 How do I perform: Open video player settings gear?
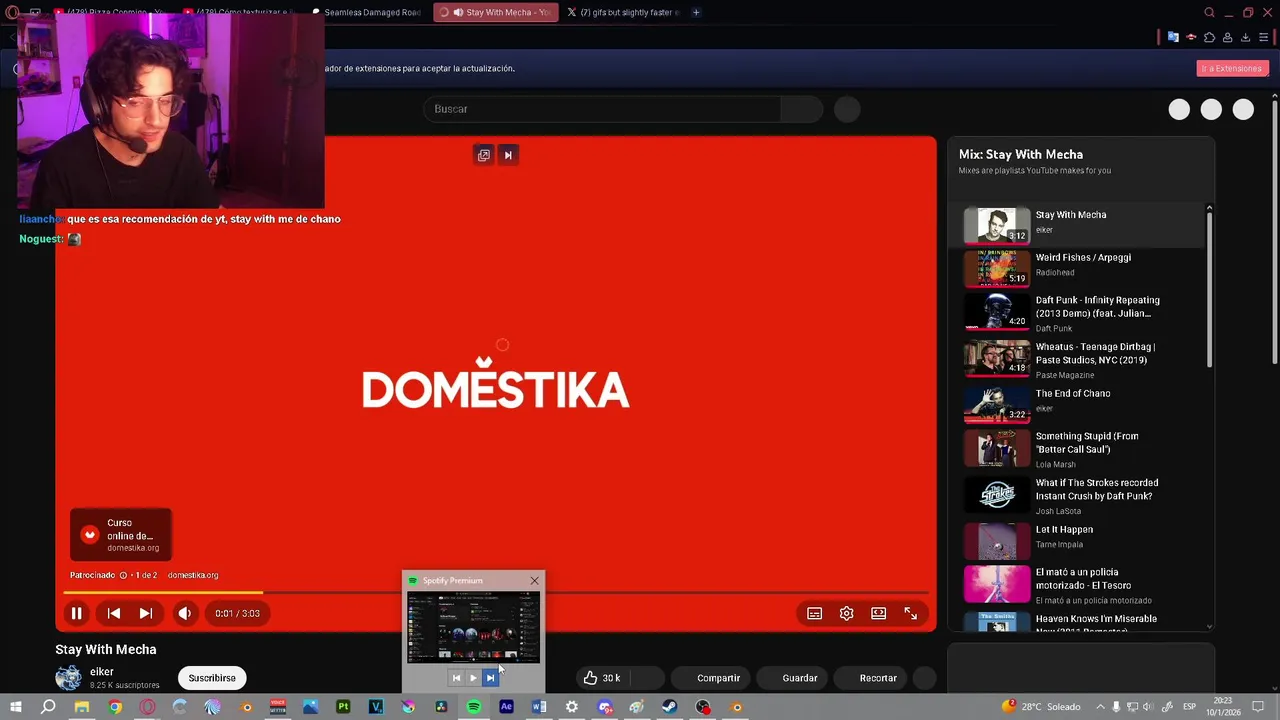click(x=847, y=613)
